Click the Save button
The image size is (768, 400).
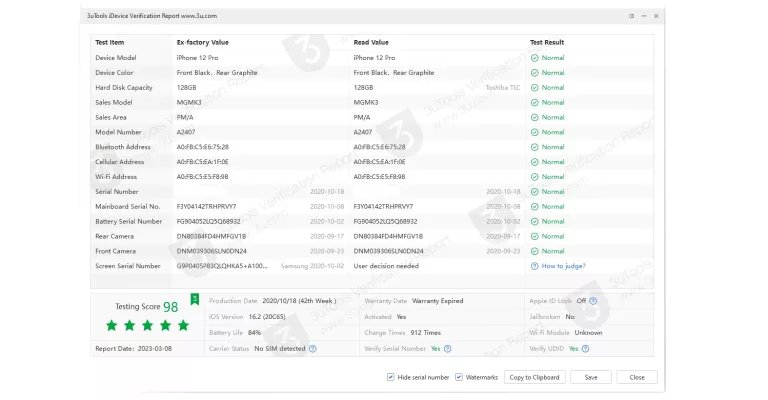click(x=591, y=377)
